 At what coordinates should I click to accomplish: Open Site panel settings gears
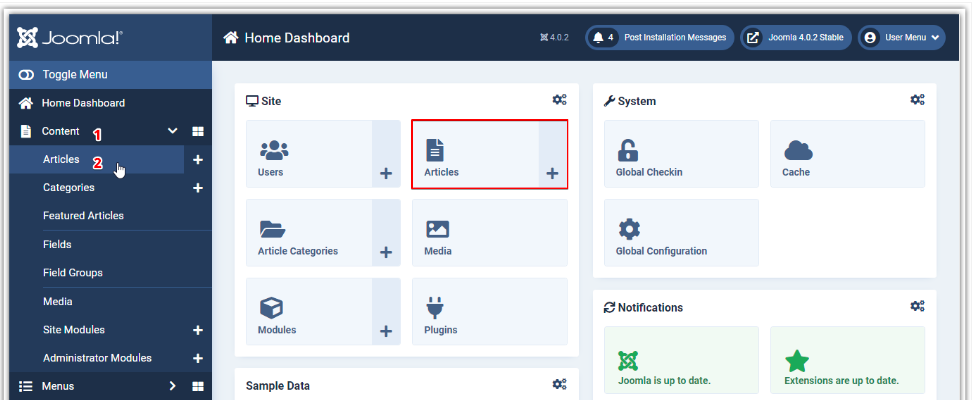point(559,100)
